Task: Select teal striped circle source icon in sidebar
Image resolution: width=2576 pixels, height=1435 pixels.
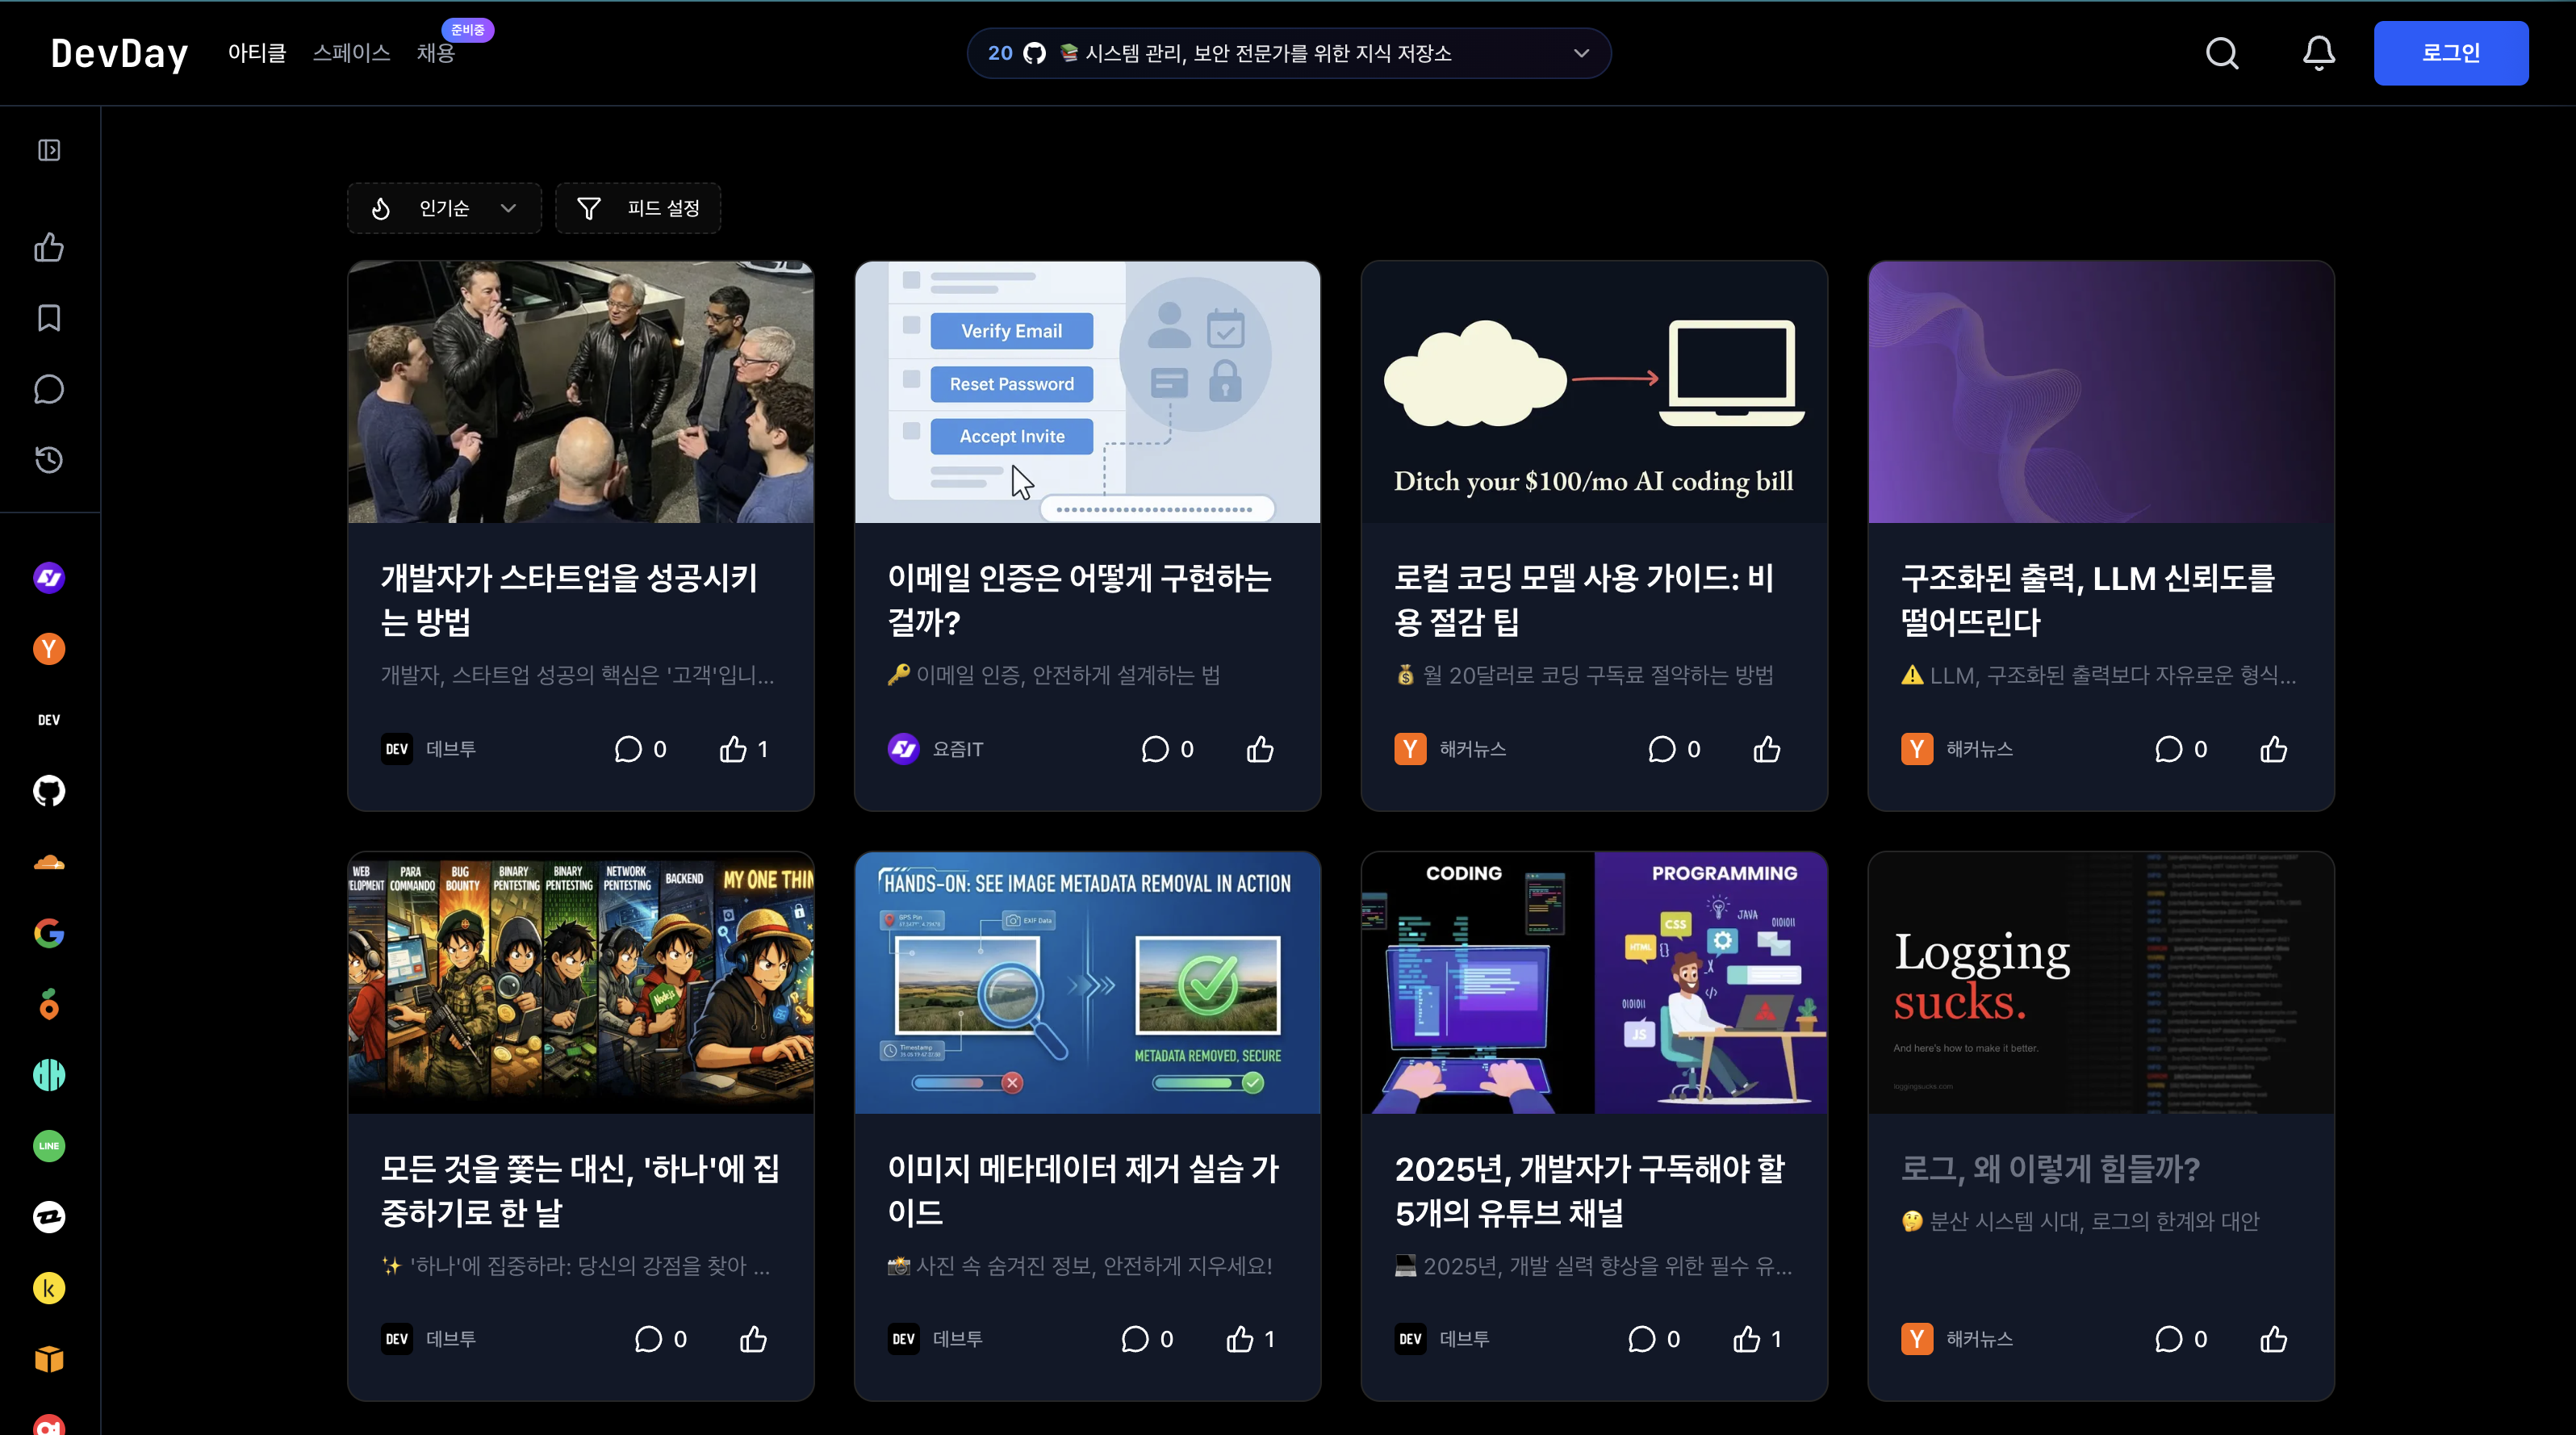Action: 49,1075
